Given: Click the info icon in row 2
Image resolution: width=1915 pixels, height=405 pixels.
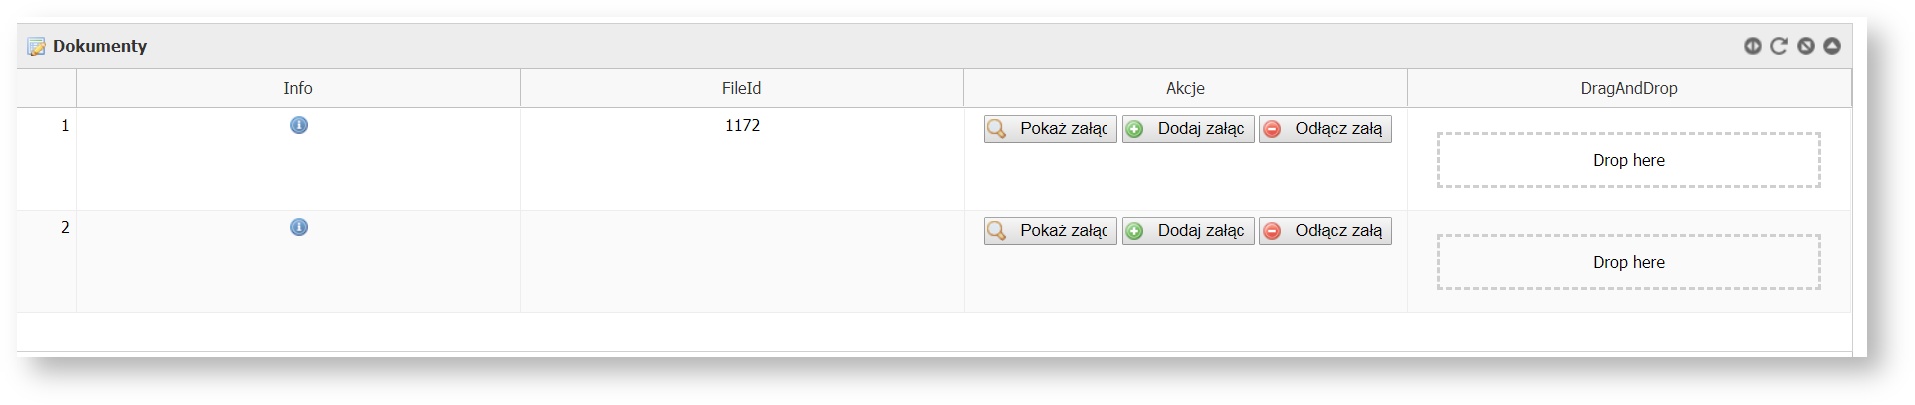Looking at the screenshot, I should pyautogui.click(x=298, y=227).
